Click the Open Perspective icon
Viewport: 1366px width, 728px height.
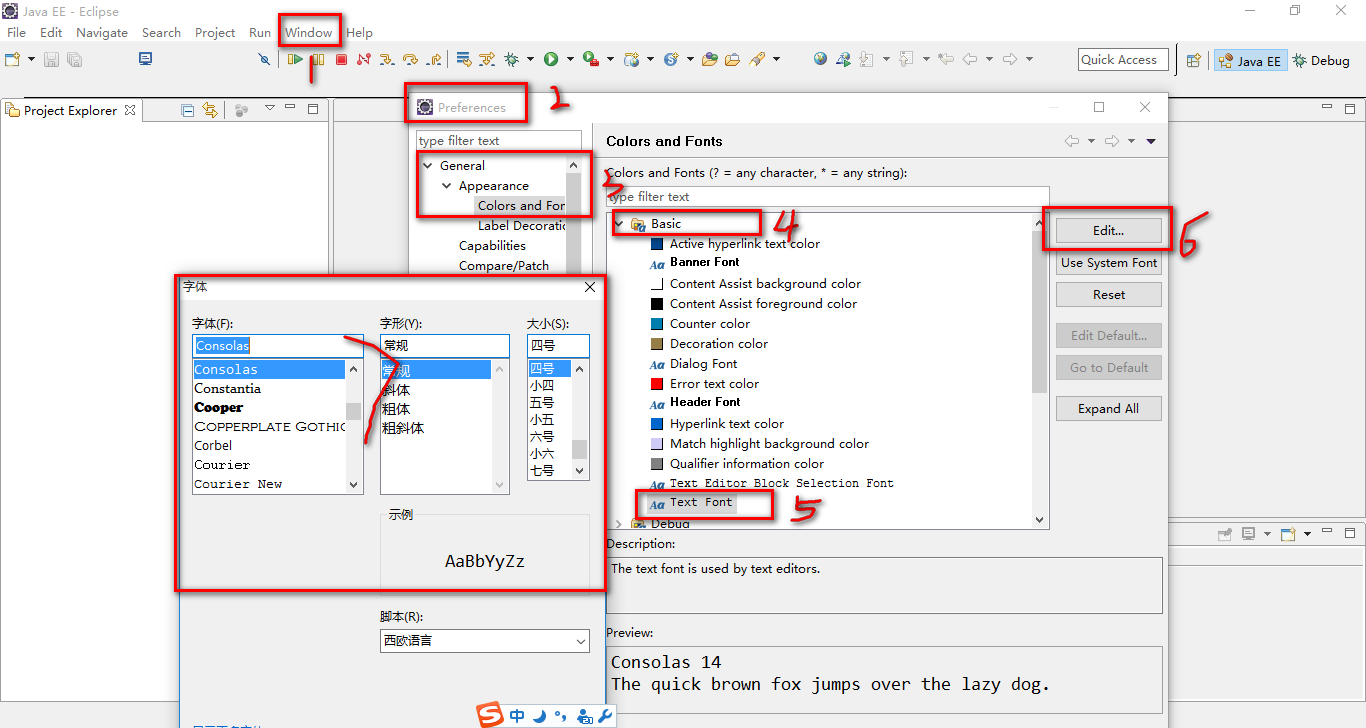[x=1193, y=61]
